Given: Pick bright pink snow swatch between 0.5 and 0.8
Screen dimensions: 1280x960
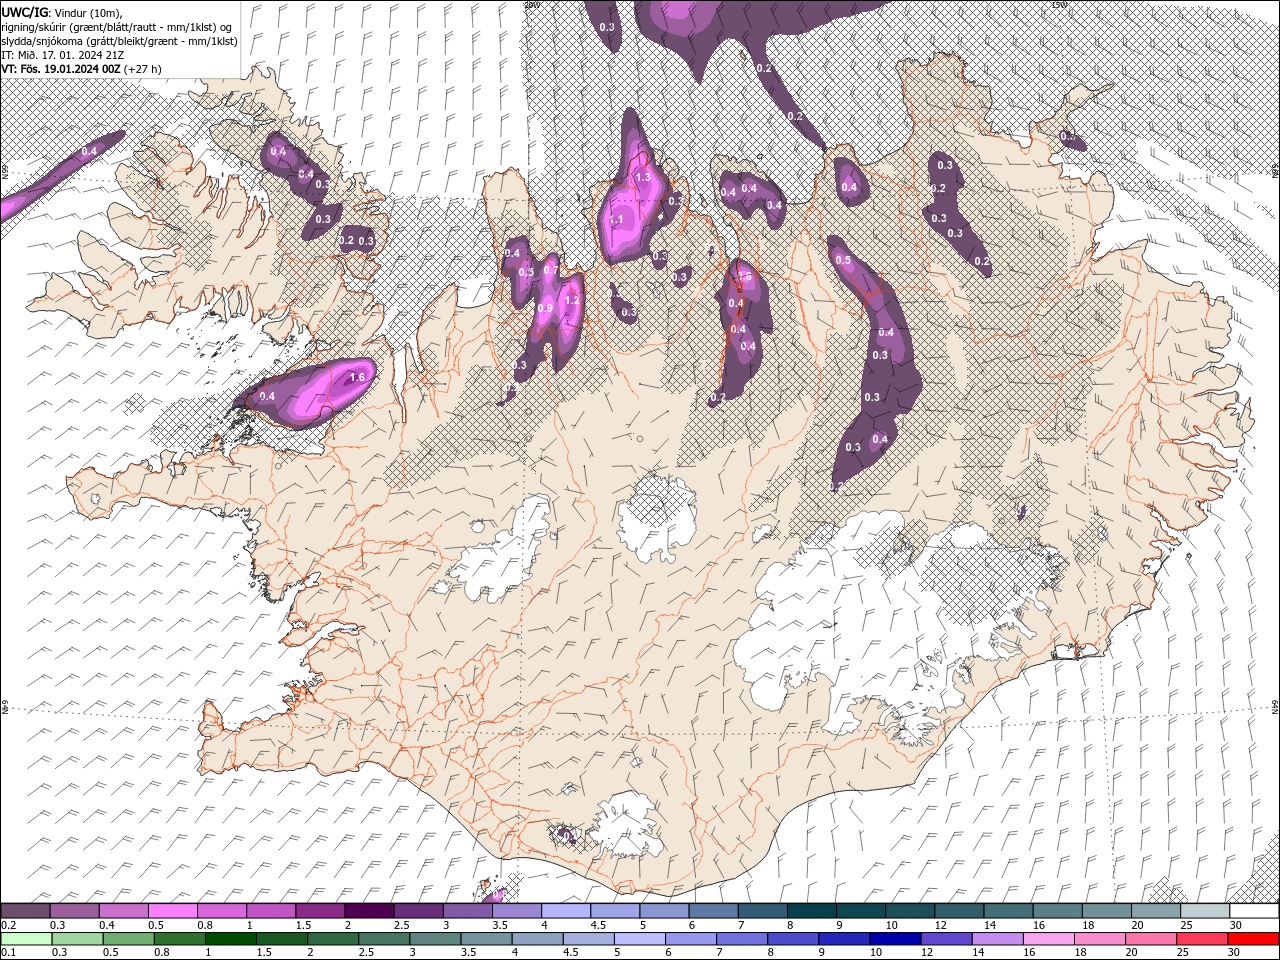Looking at the screenshot, I should (172, 911).
